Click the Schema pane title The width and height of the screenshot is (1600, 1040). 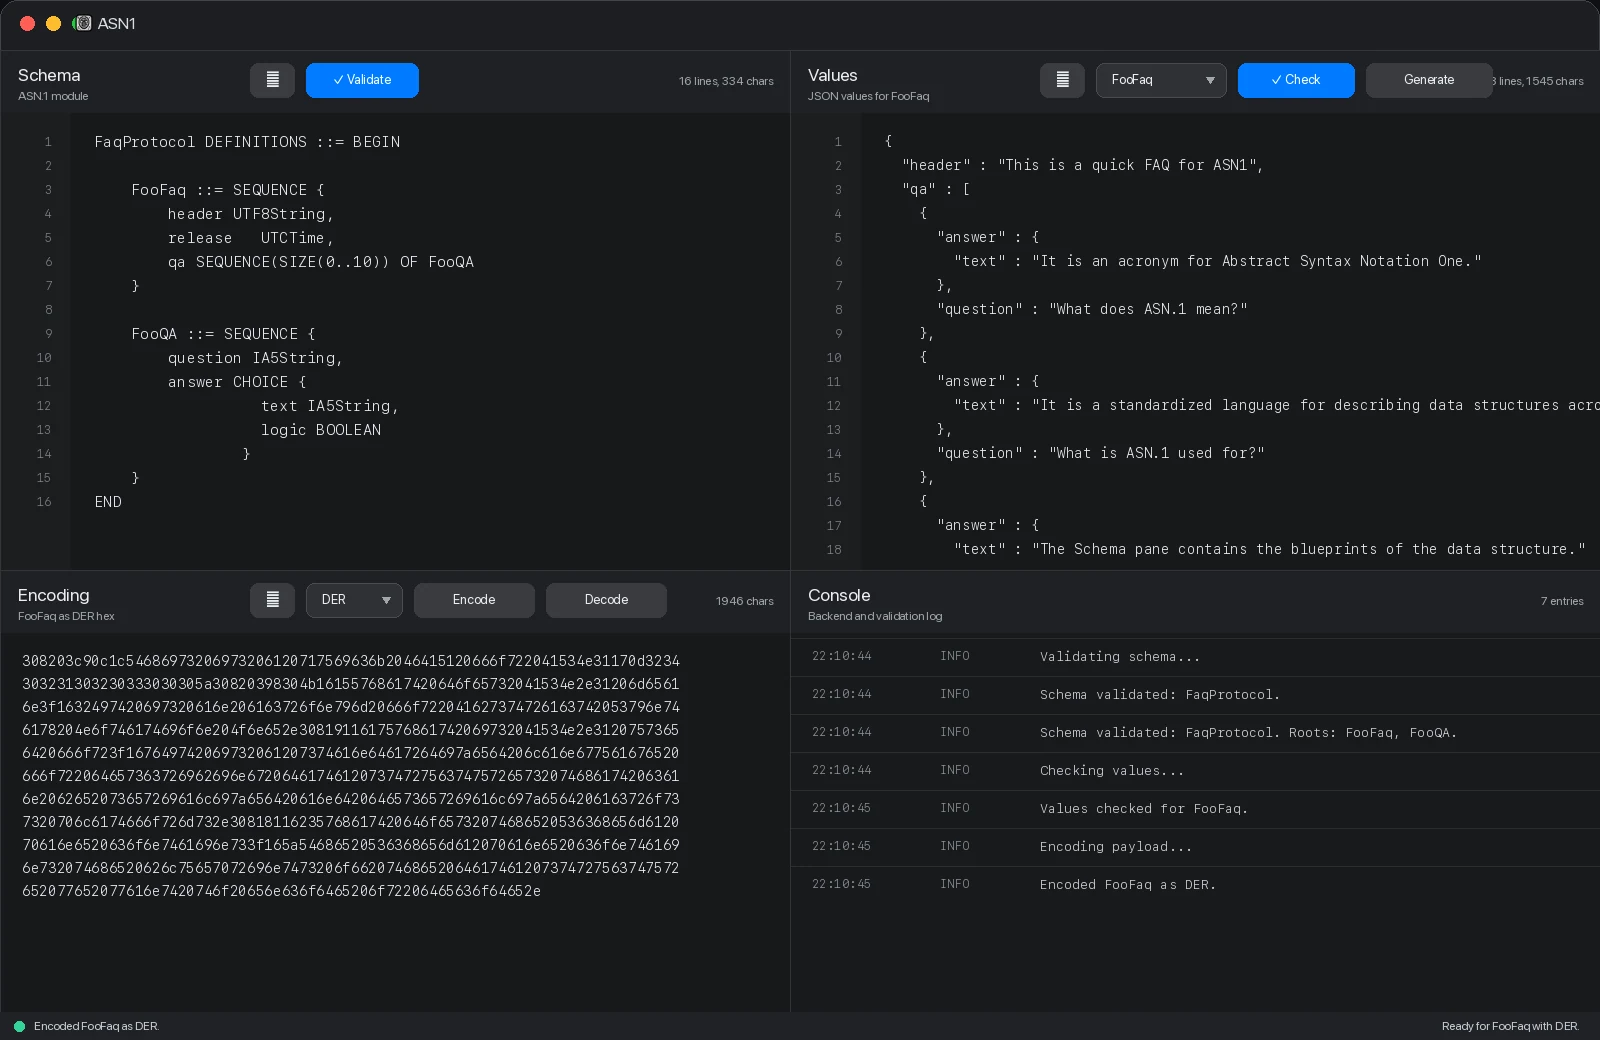click(x=49, y=76)
